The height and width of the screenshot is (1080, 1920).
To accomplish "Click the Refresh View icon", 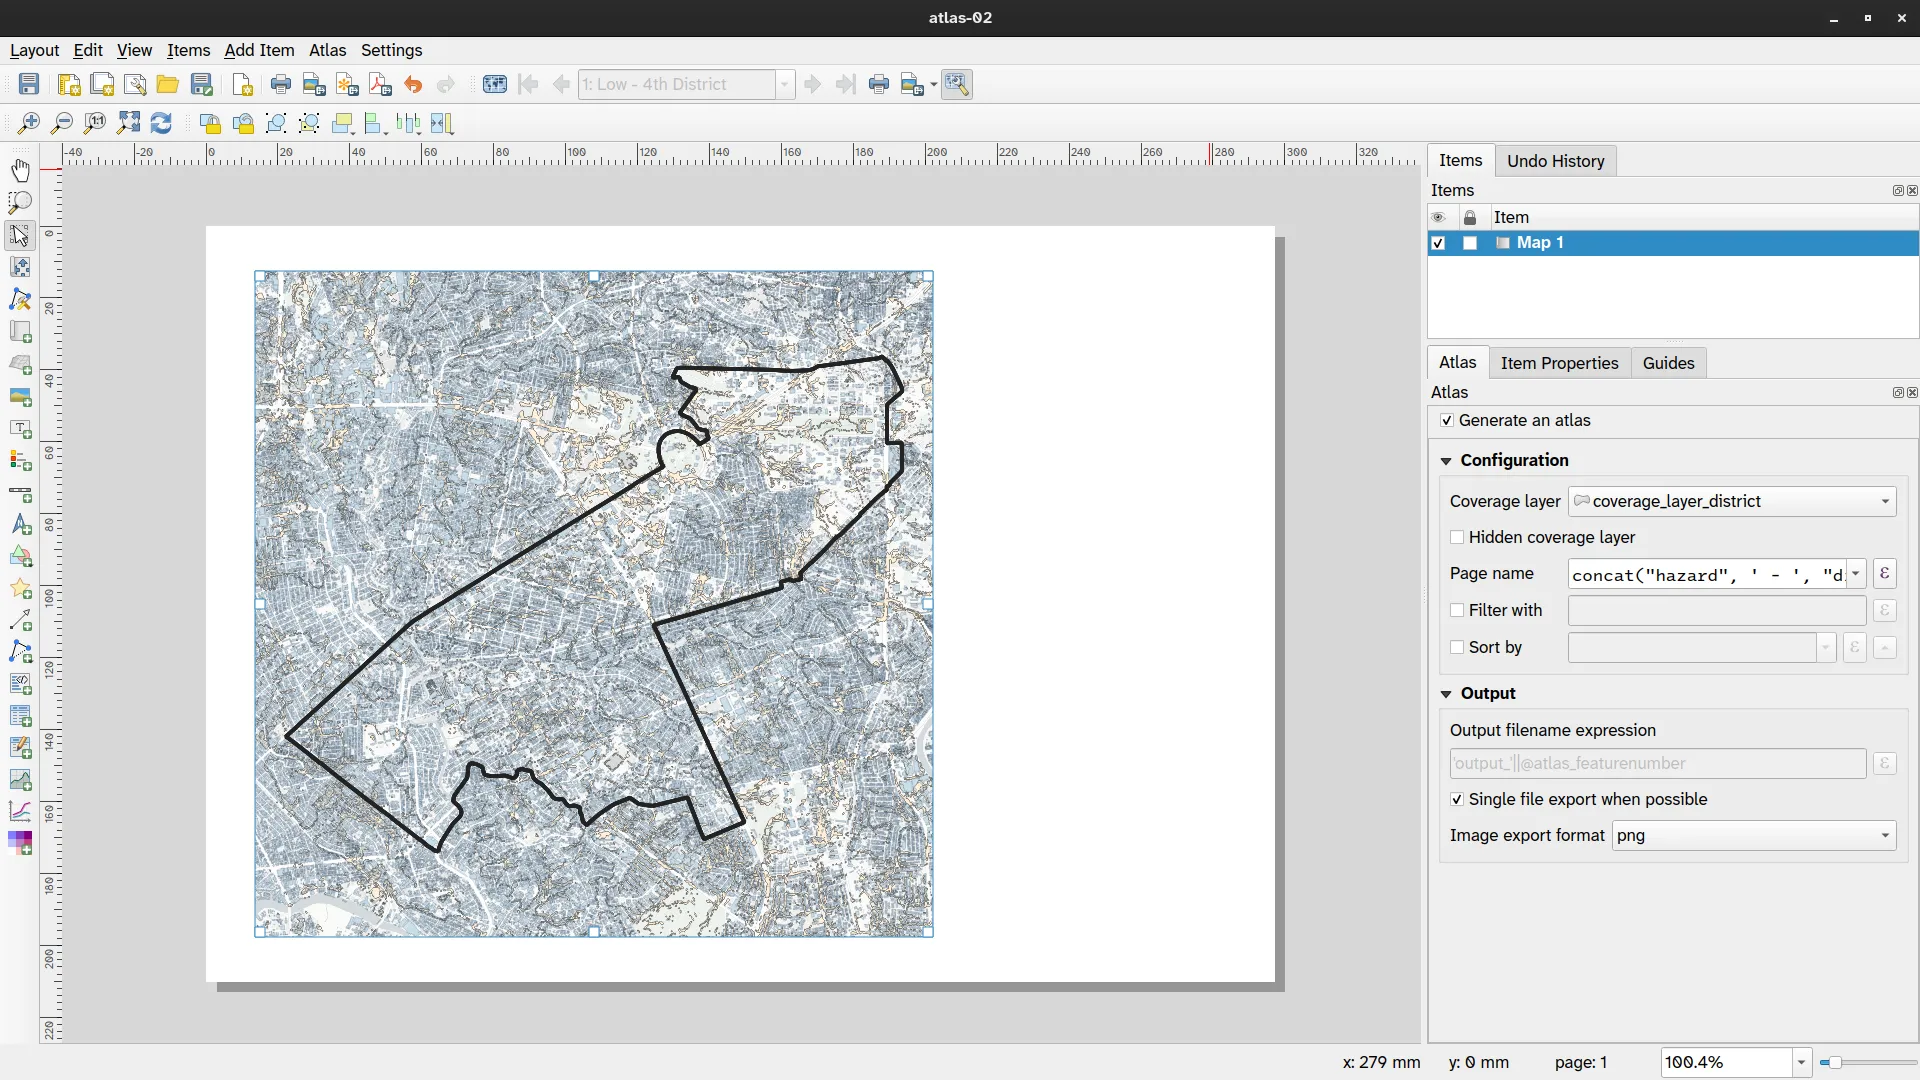I will point(161,123).
